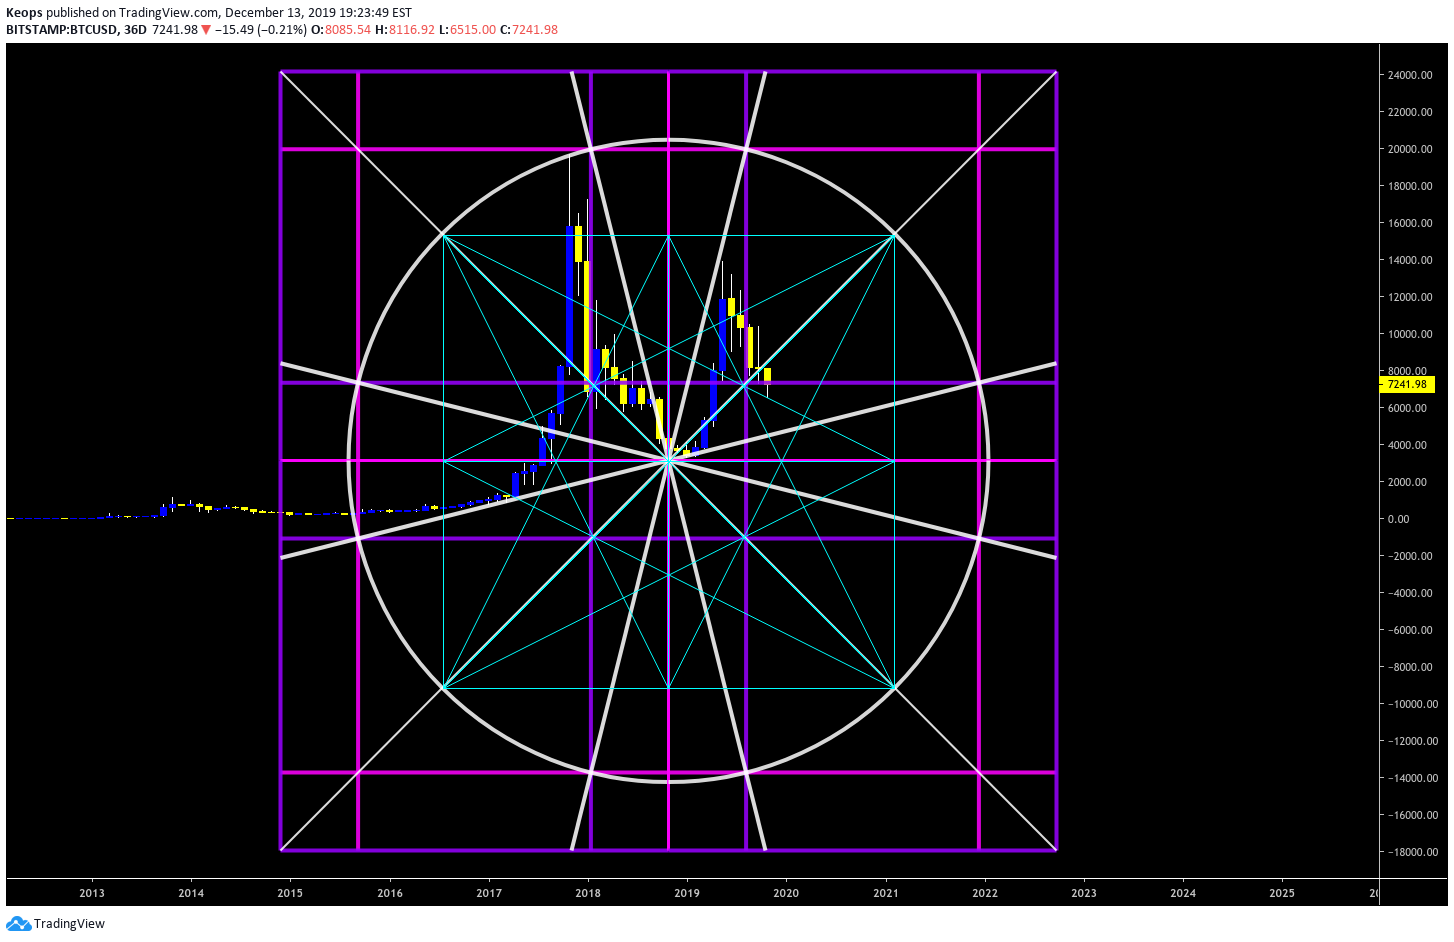
Task: Click the yellow current price label 7241.98
Action: point(1408,384)
